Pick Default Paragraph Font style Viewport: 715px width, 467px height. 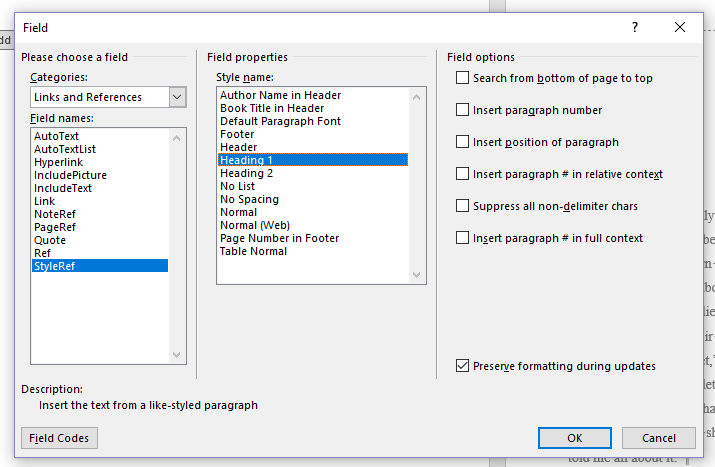pyautogui.click(x=313, y=121)
